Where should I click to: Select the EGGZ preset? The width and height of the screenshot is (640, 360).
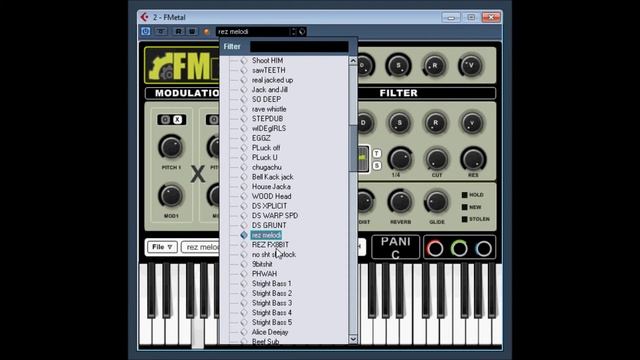tap(261, 138)
